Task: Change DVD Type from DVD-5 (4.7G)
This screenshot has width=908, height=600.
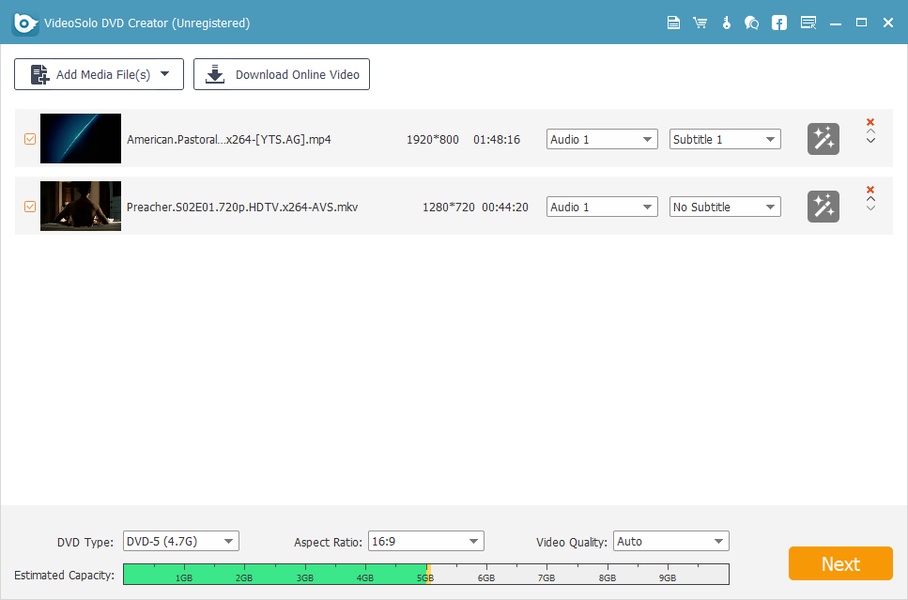Action: tap(180, 541)
